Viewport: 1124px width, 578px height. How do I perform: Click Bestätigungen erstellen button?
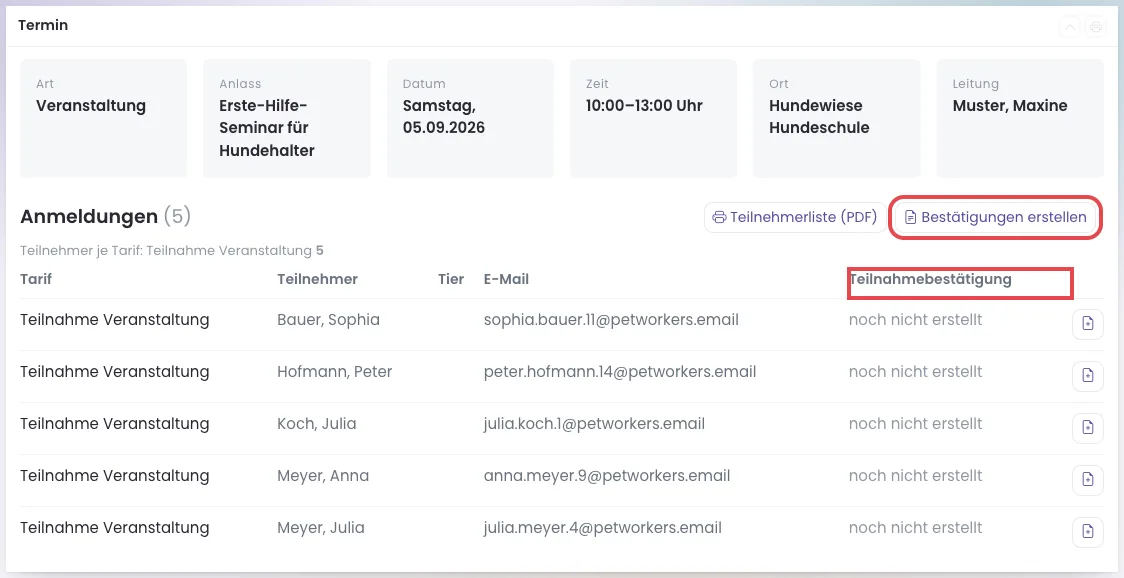(x=996, y=217)
